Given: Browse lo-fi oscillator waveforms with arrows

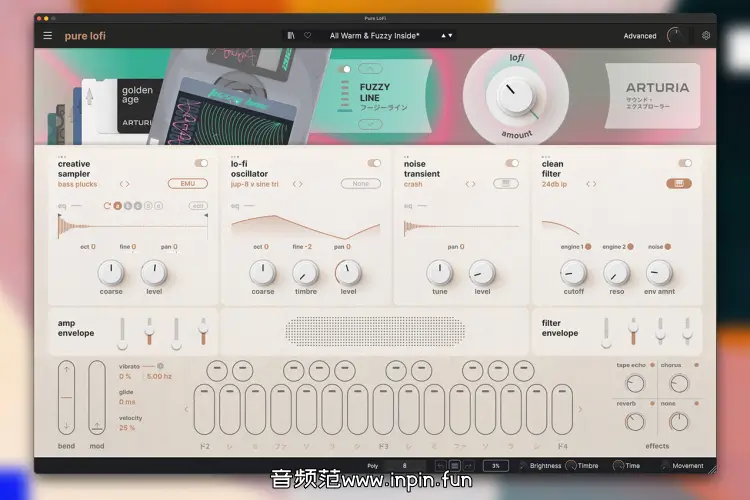Looking at the screenshot, I should point(298,184).
